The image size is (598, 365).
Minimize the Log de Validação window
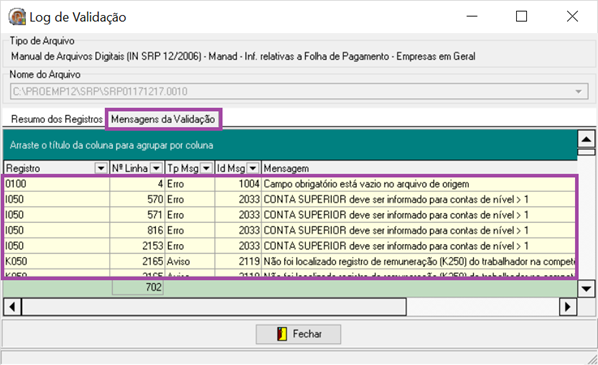[472, 16]
